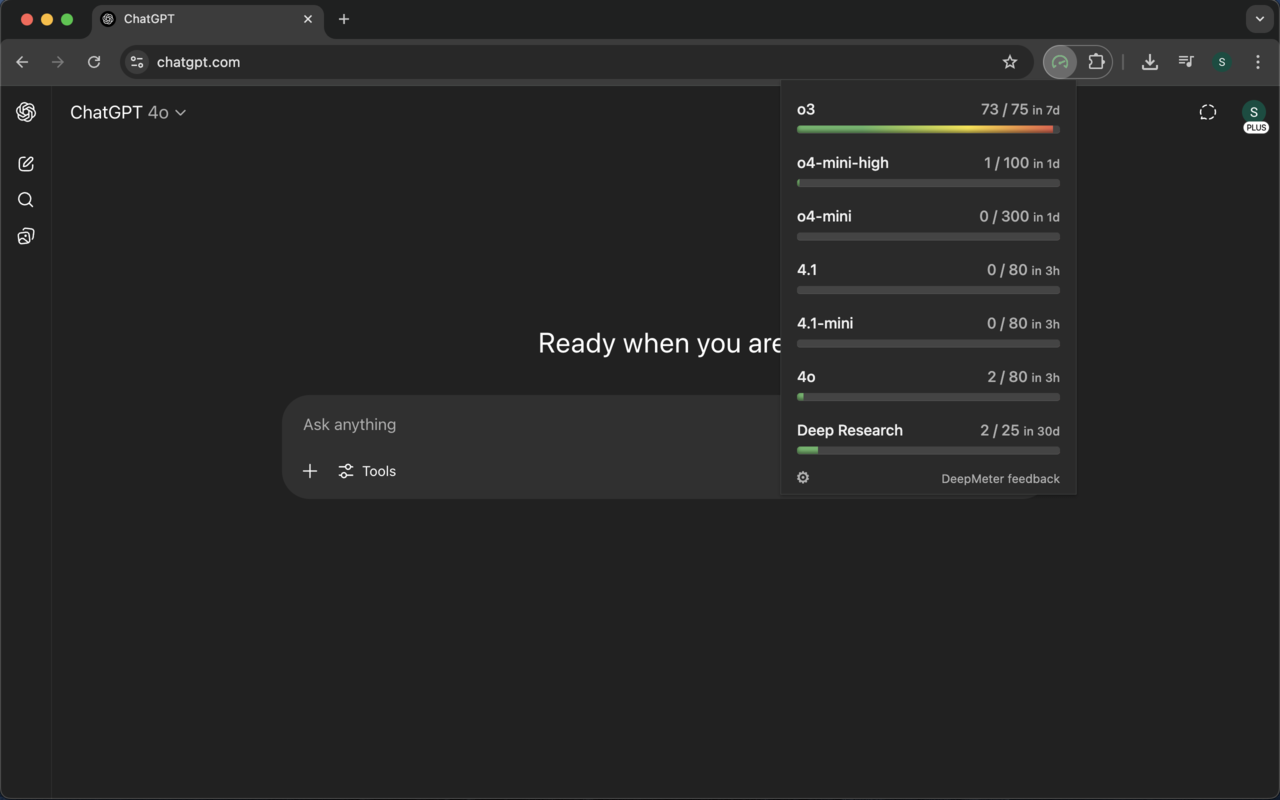Screen dimensions: 1280x800
Task: Click the 4.1 model label
Action: [807, 270]
